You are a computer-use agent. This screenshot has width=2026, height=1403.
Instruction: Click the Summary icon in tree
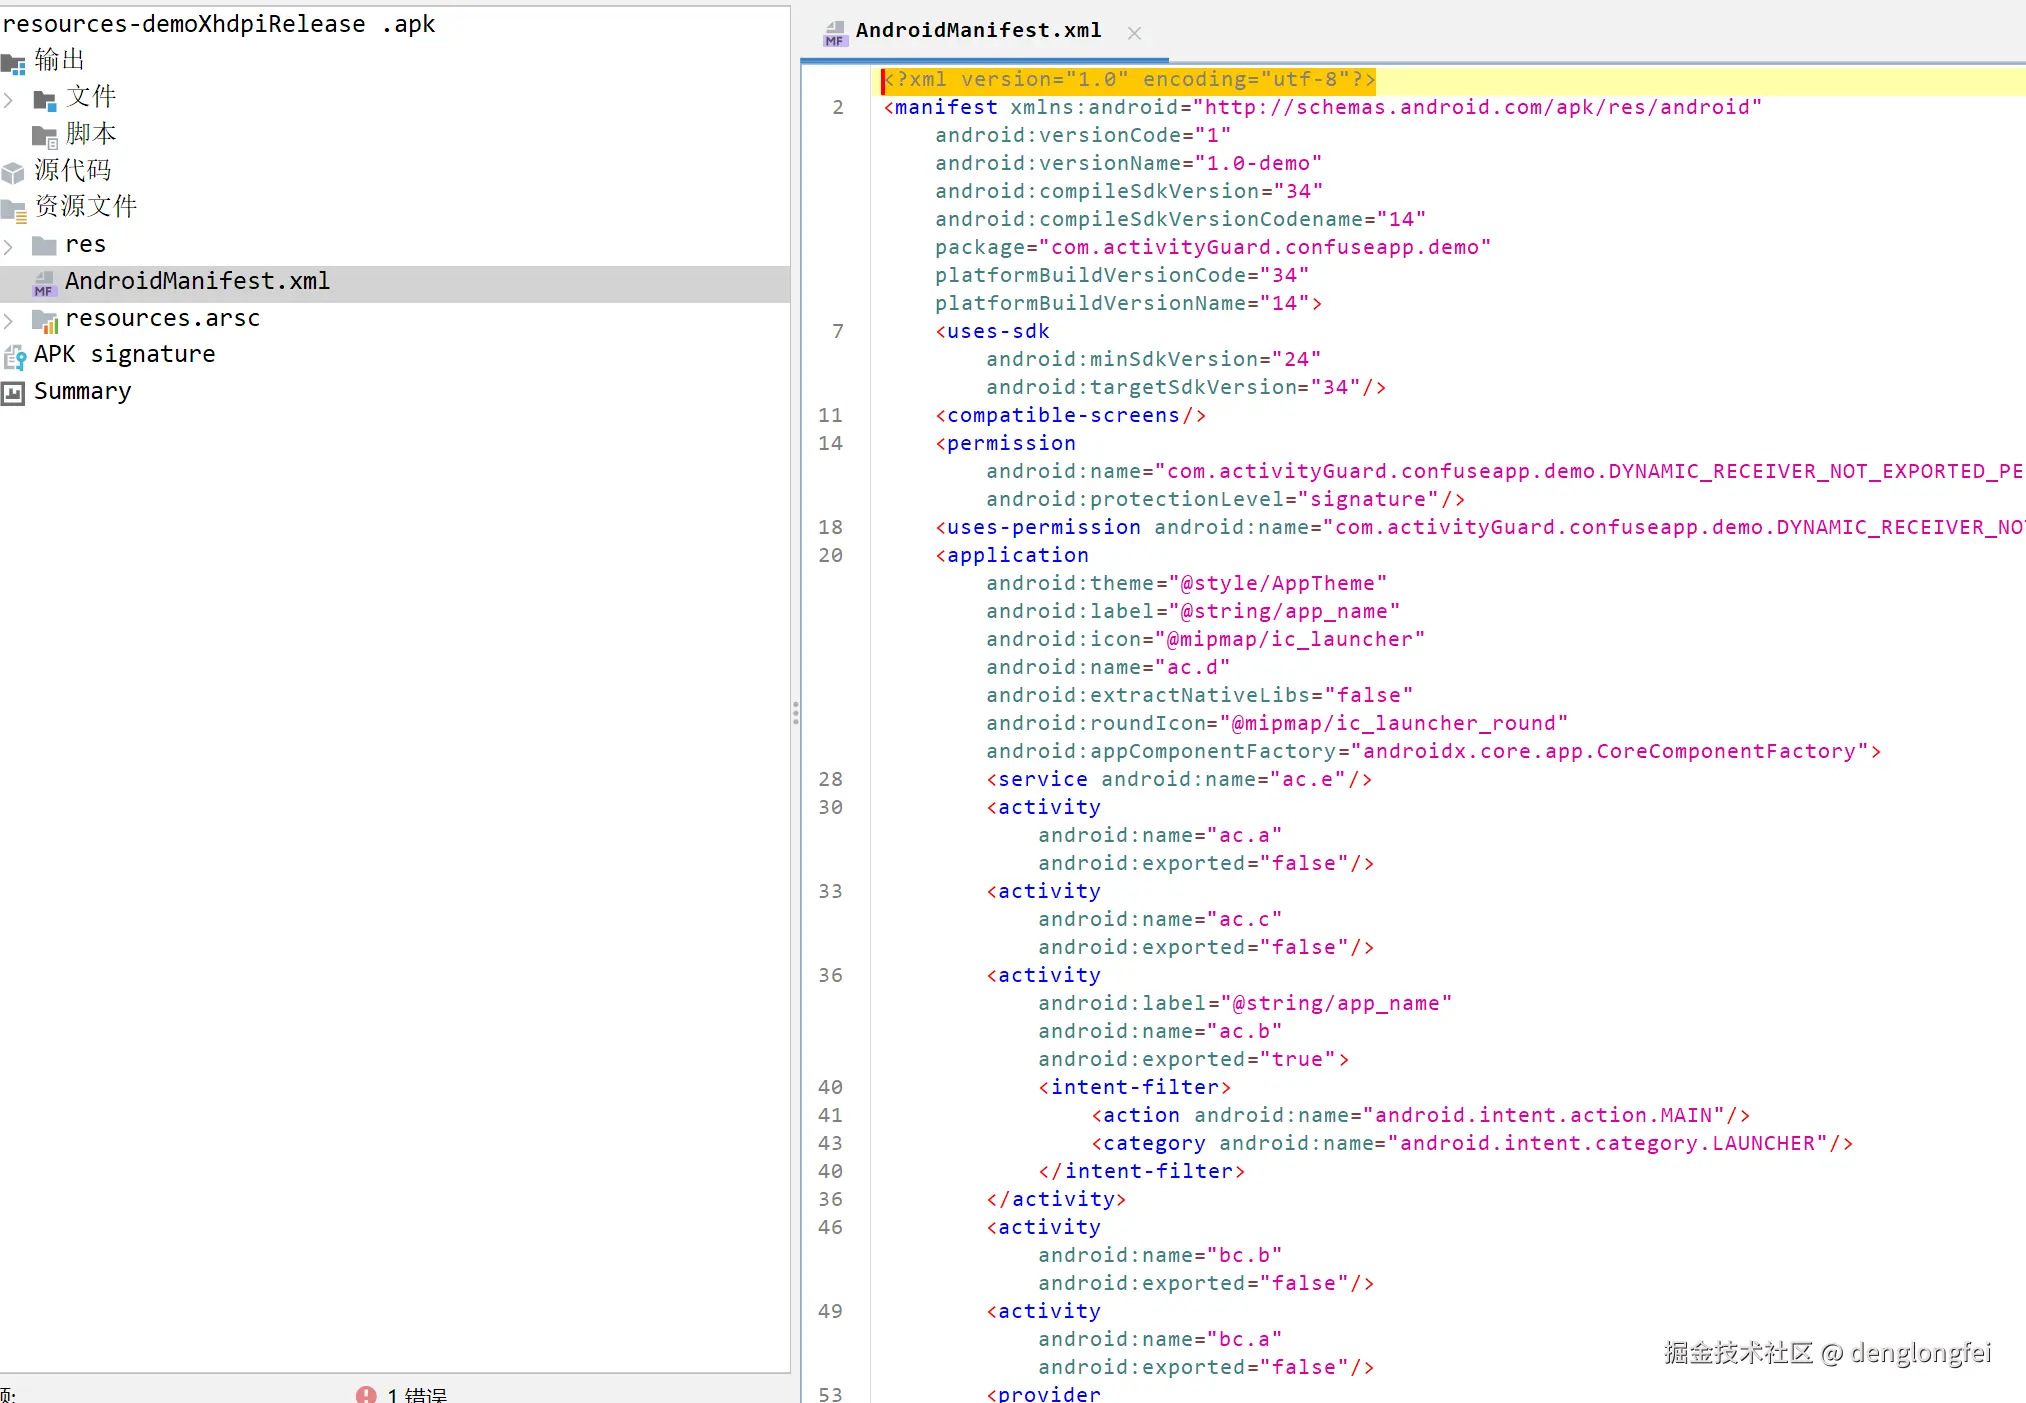[13, 393]
